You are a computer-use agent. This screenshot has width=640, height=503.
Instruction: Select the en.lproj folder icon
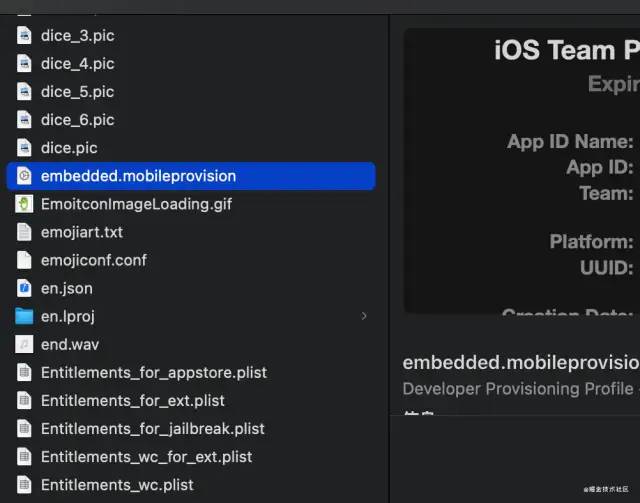pos(24,316)
